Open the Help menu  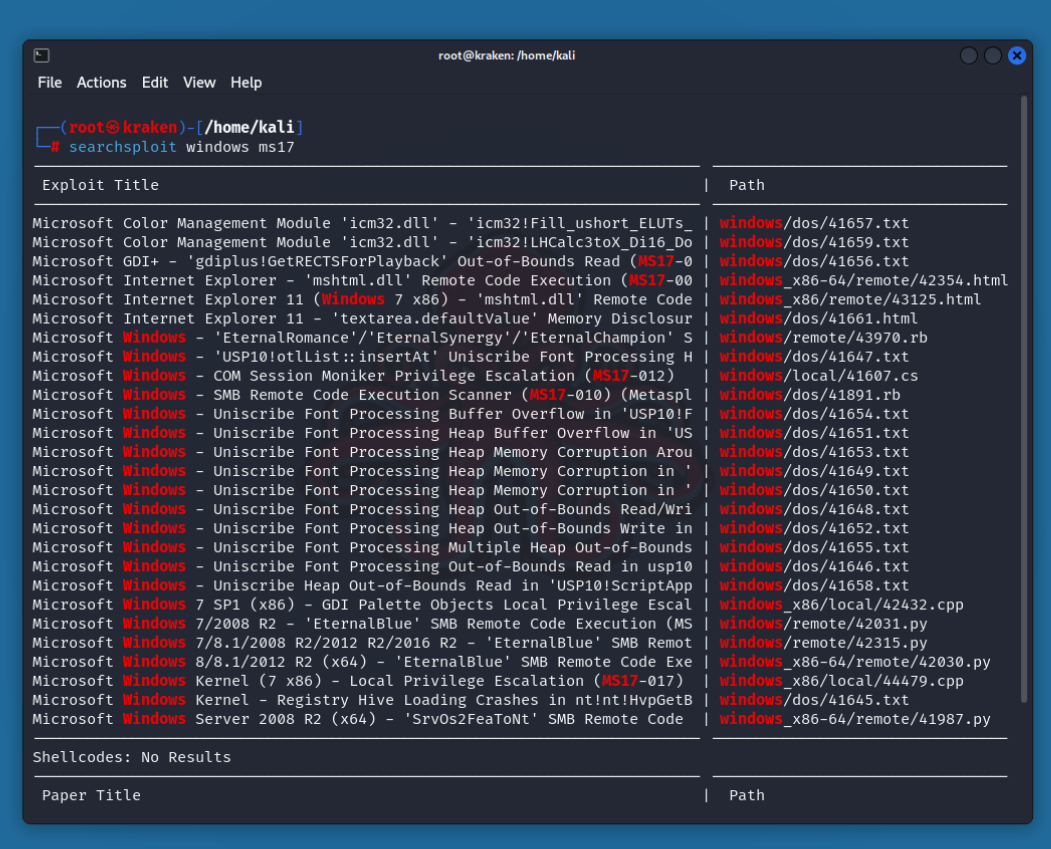click(x=246, y=83)
